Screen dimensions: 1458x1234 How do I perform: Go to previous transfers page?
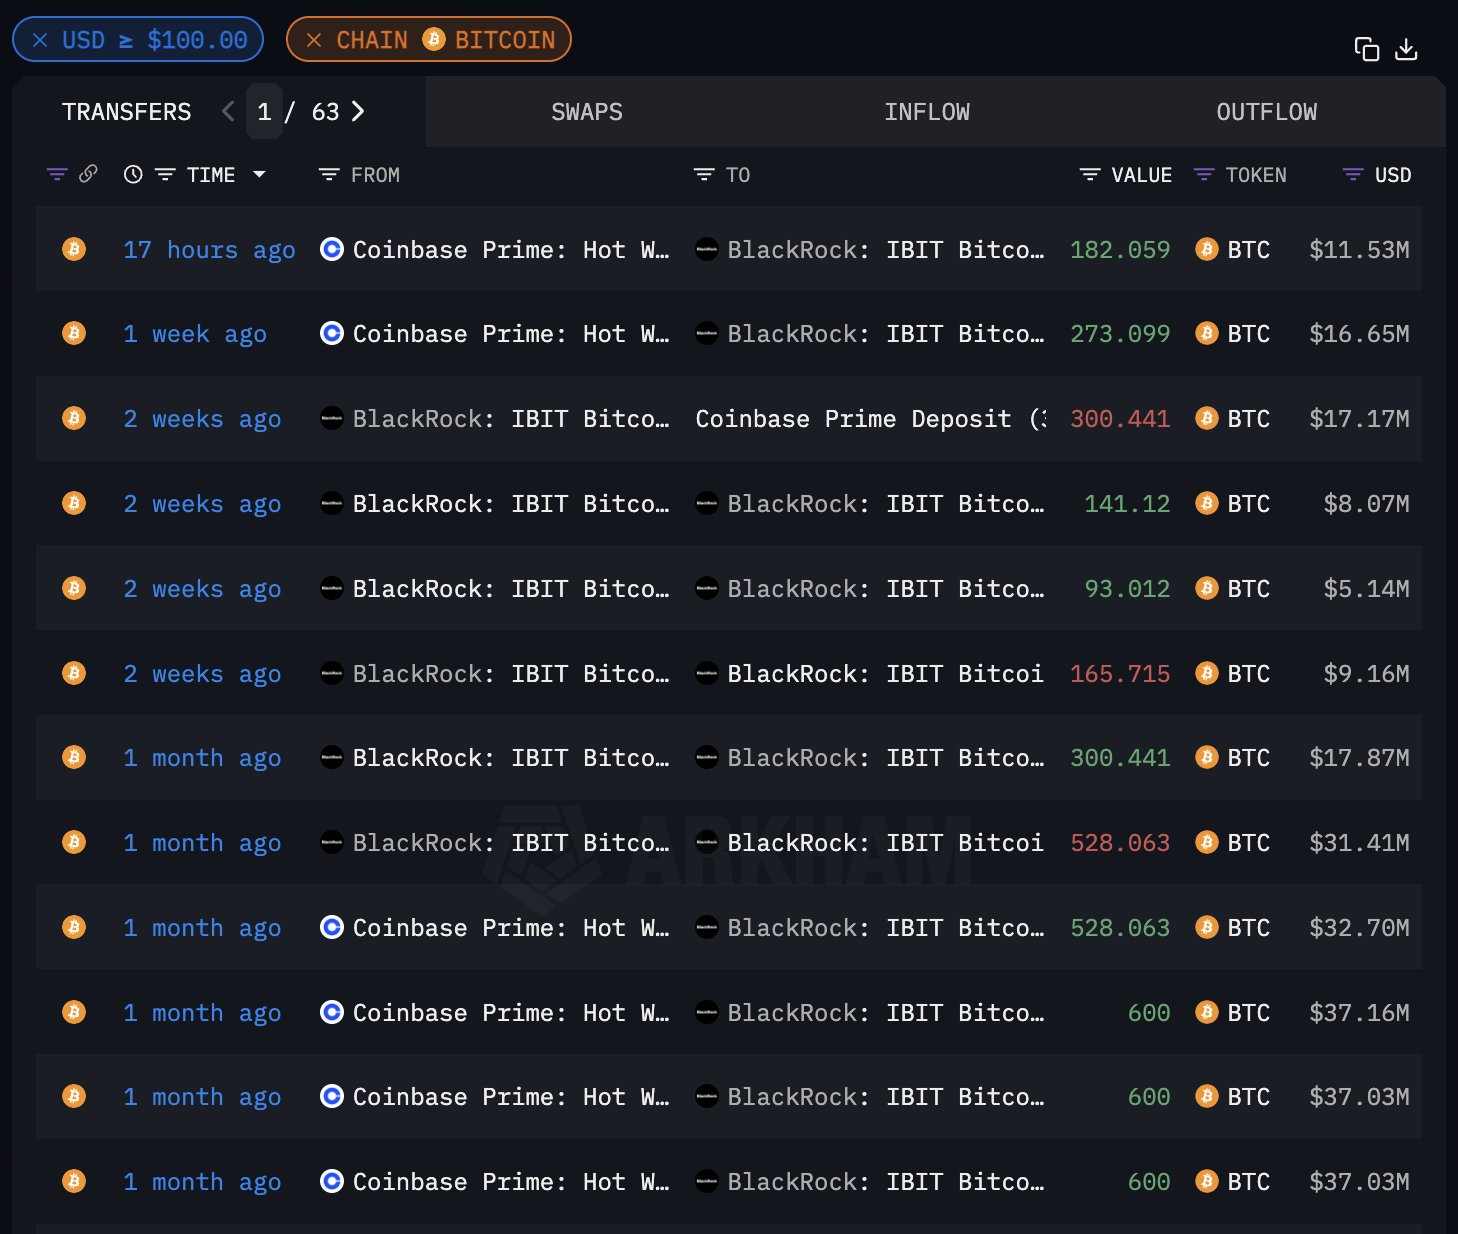tap(228, 111)
